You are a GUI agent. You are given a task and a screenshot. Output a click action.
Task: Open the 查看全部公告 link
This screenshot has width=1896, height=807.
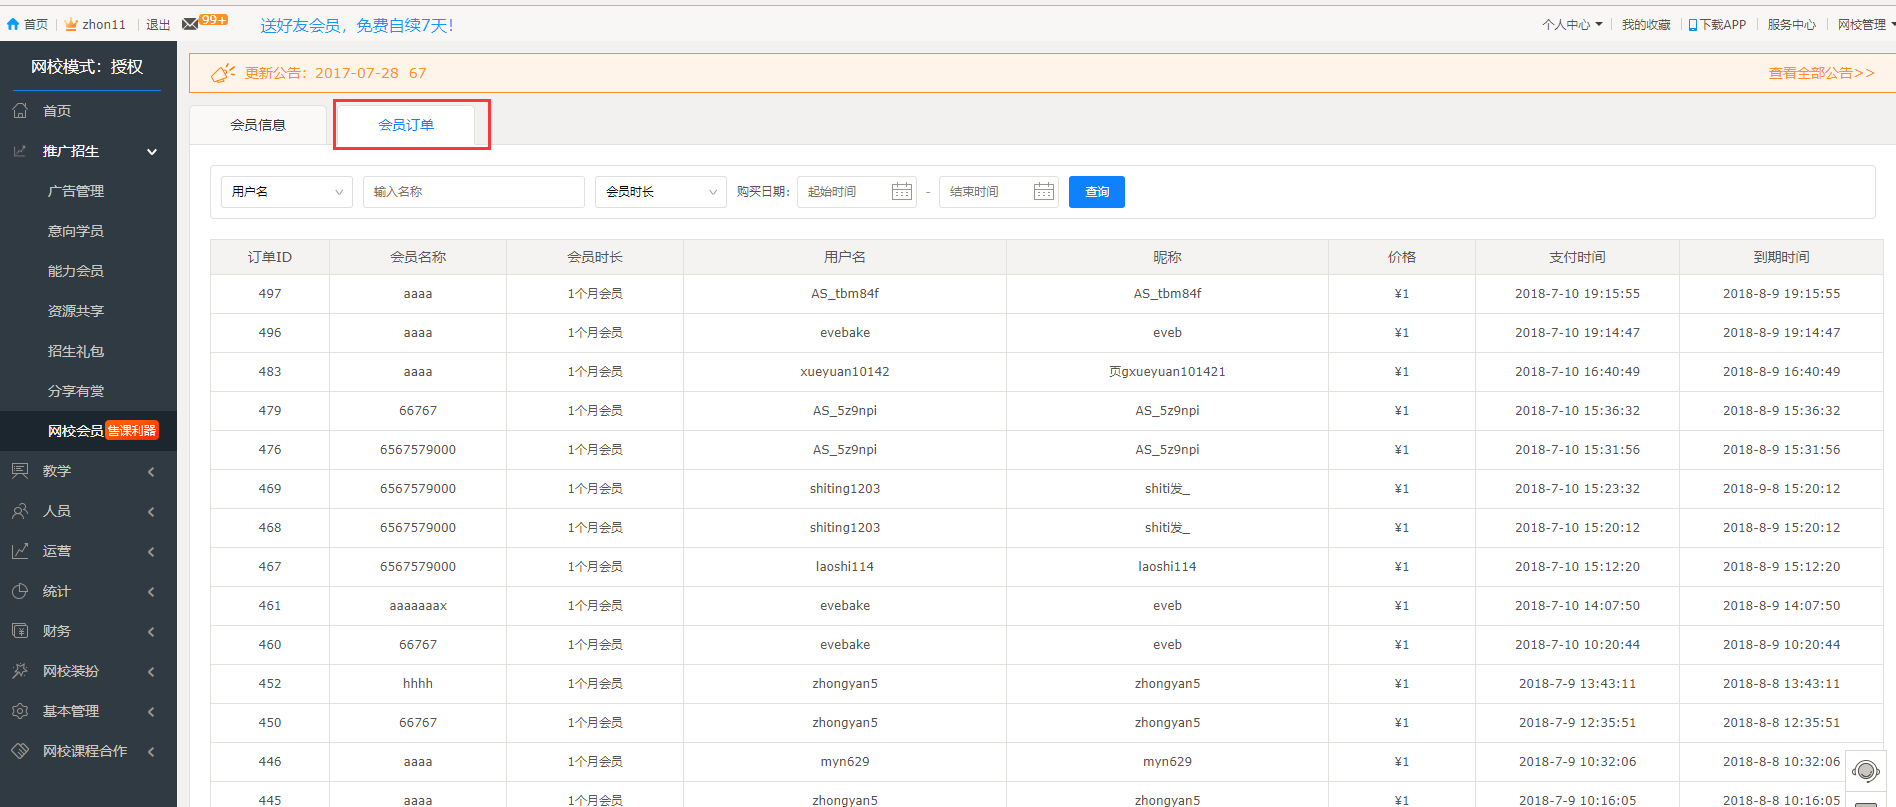[x=1821, y=73]
